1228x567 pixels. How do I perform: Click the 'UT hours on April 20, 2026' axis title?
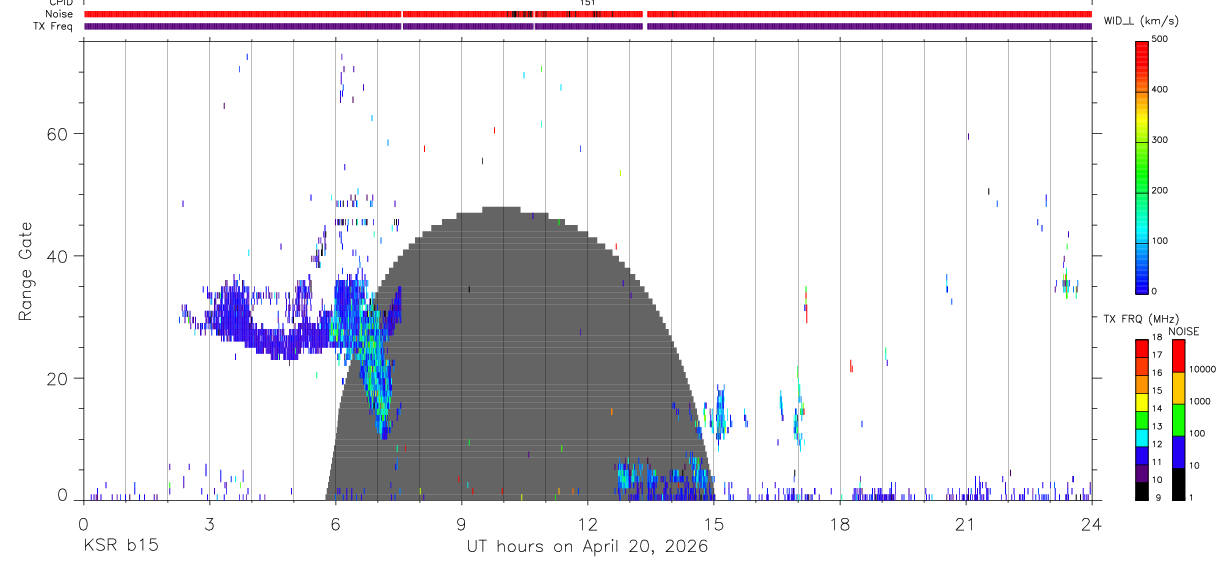click(587, 546)
